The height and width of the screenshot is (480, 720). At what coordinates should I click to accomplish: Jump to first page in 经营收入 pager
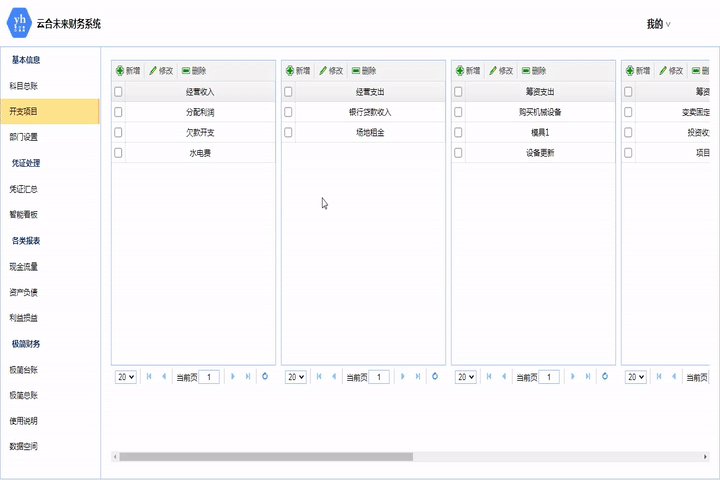click(x=149, y=377)
